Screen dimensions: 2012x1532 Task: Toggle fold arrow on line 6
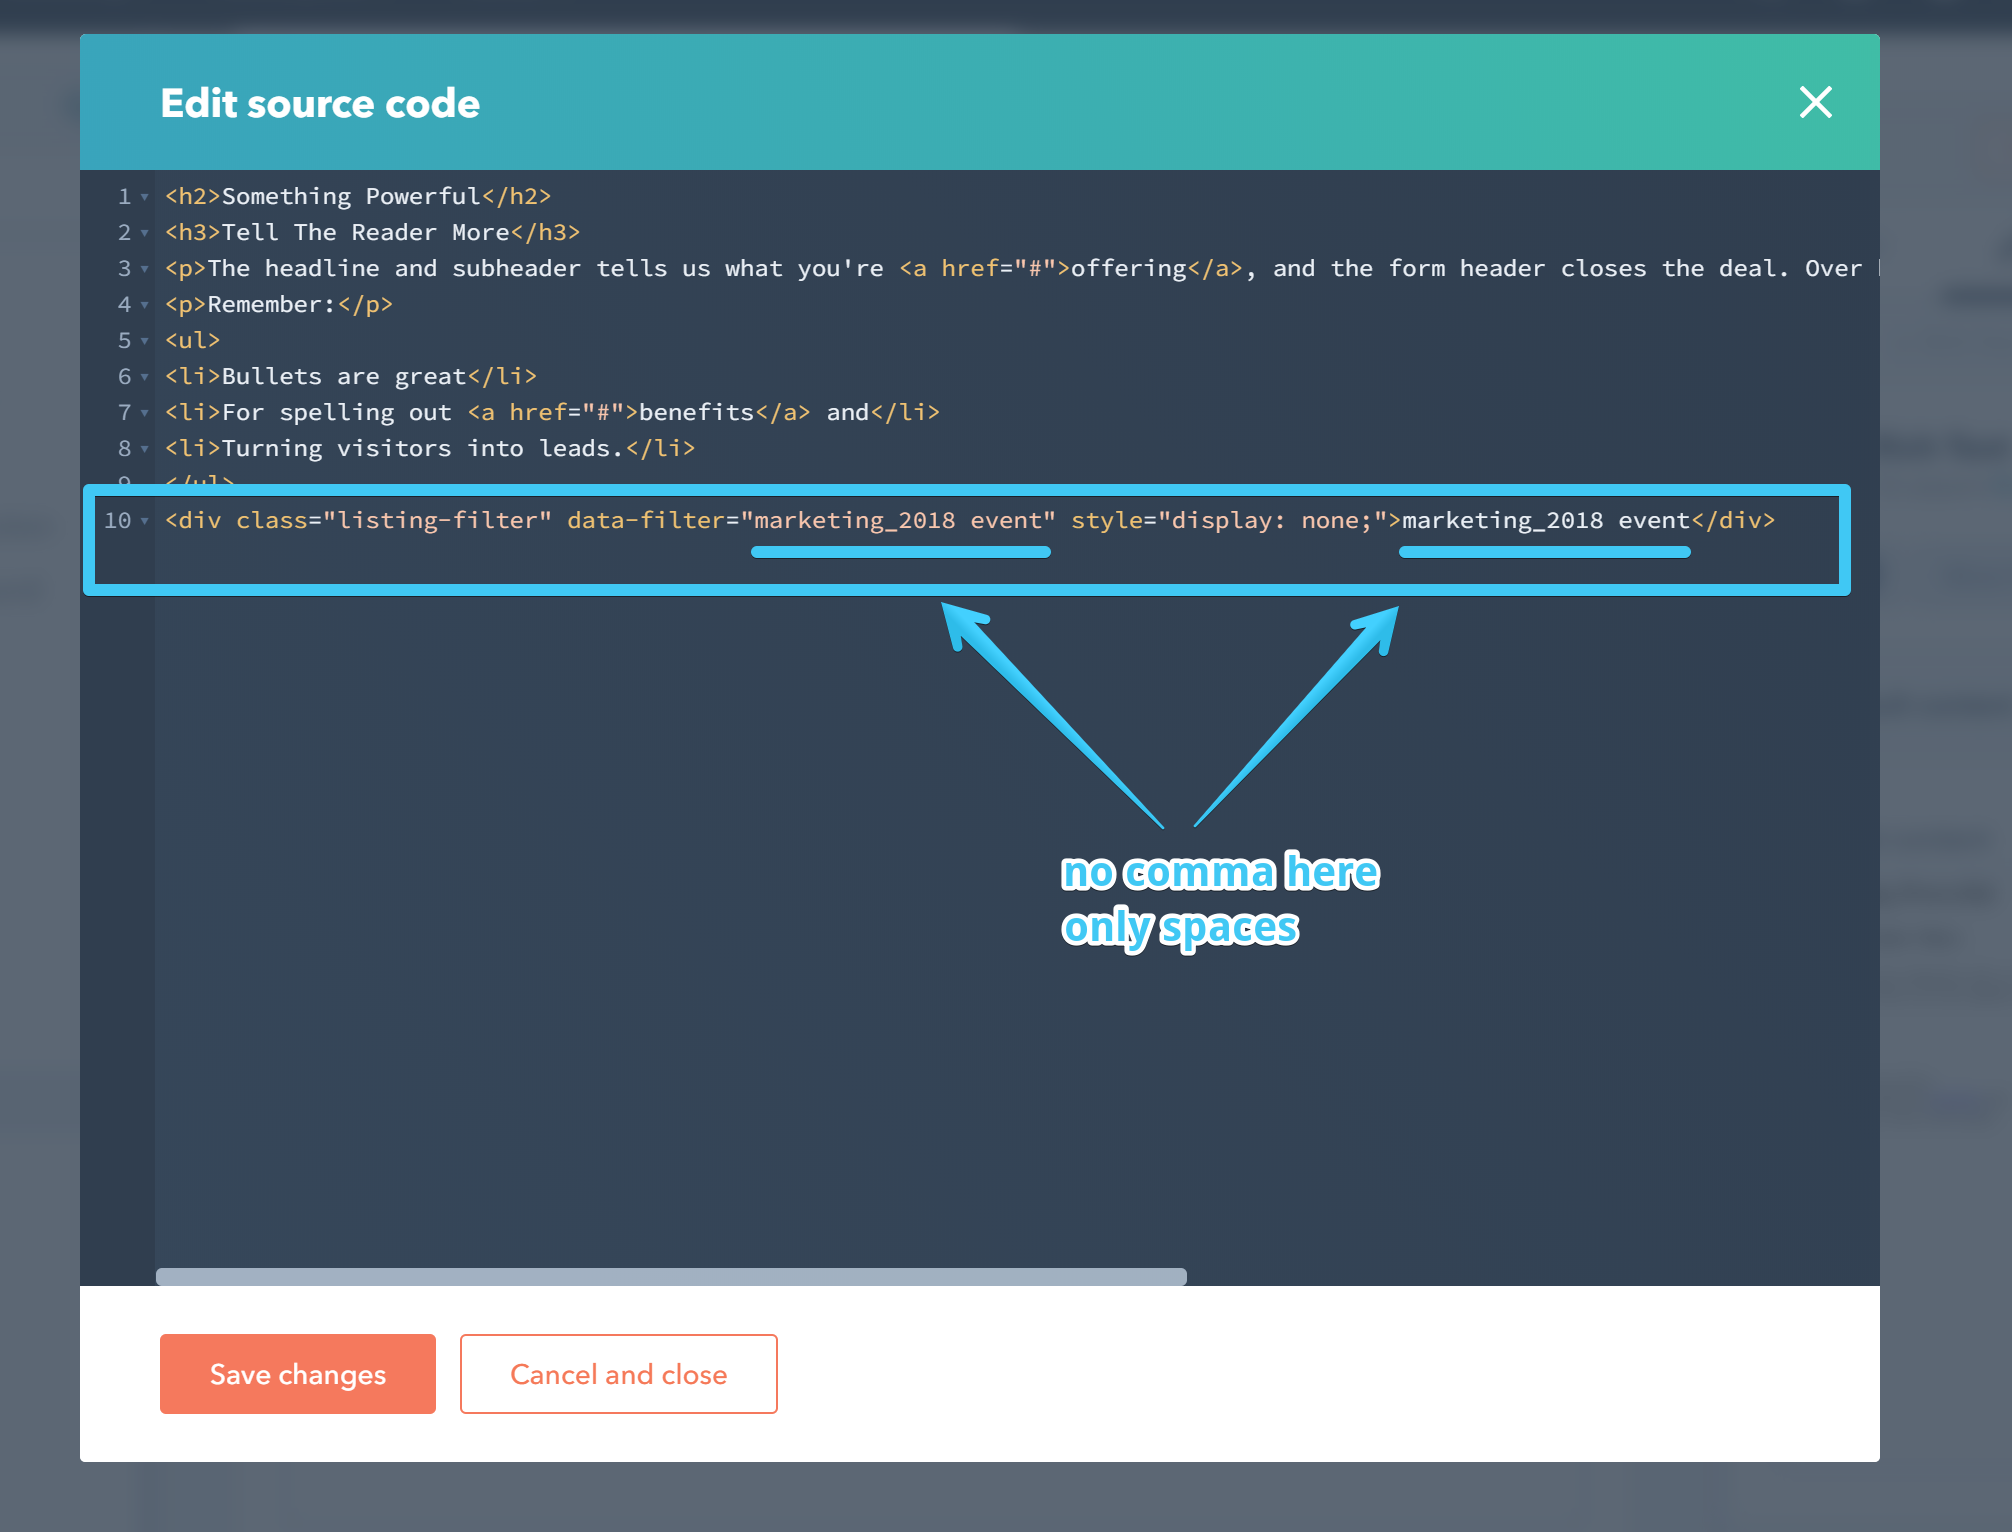[145, 377]
